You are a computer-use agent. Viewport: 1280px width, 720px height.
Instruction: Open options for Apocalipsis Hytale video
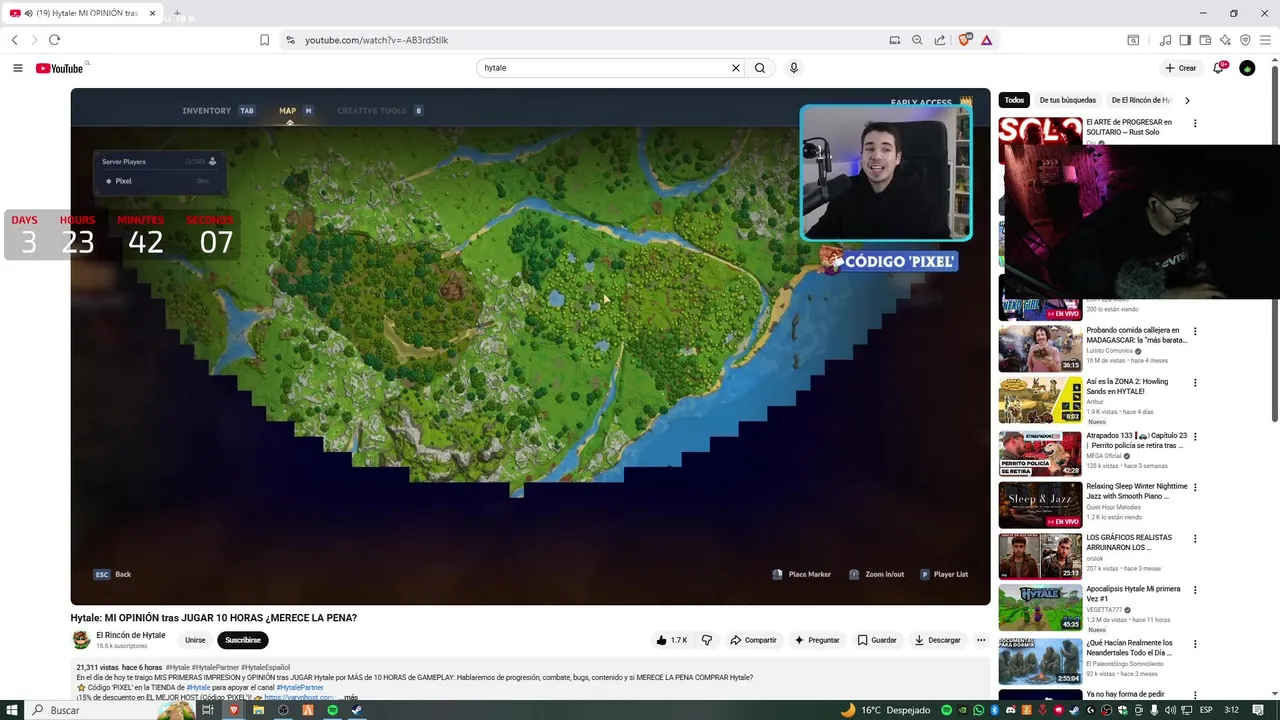point(1195,591)
